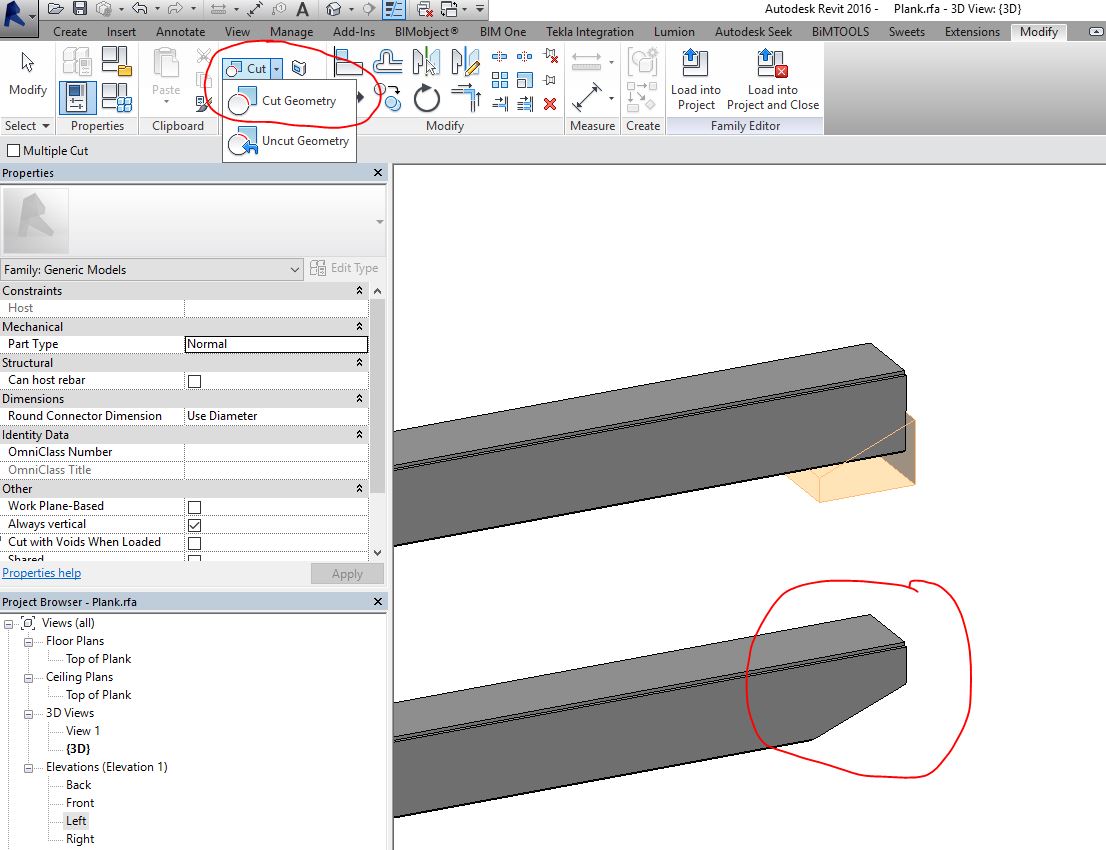The height and width of the screenshot is (850, 1106).
Task: Open the Cut split-button dropdown arrow
Action: (274, 68)
